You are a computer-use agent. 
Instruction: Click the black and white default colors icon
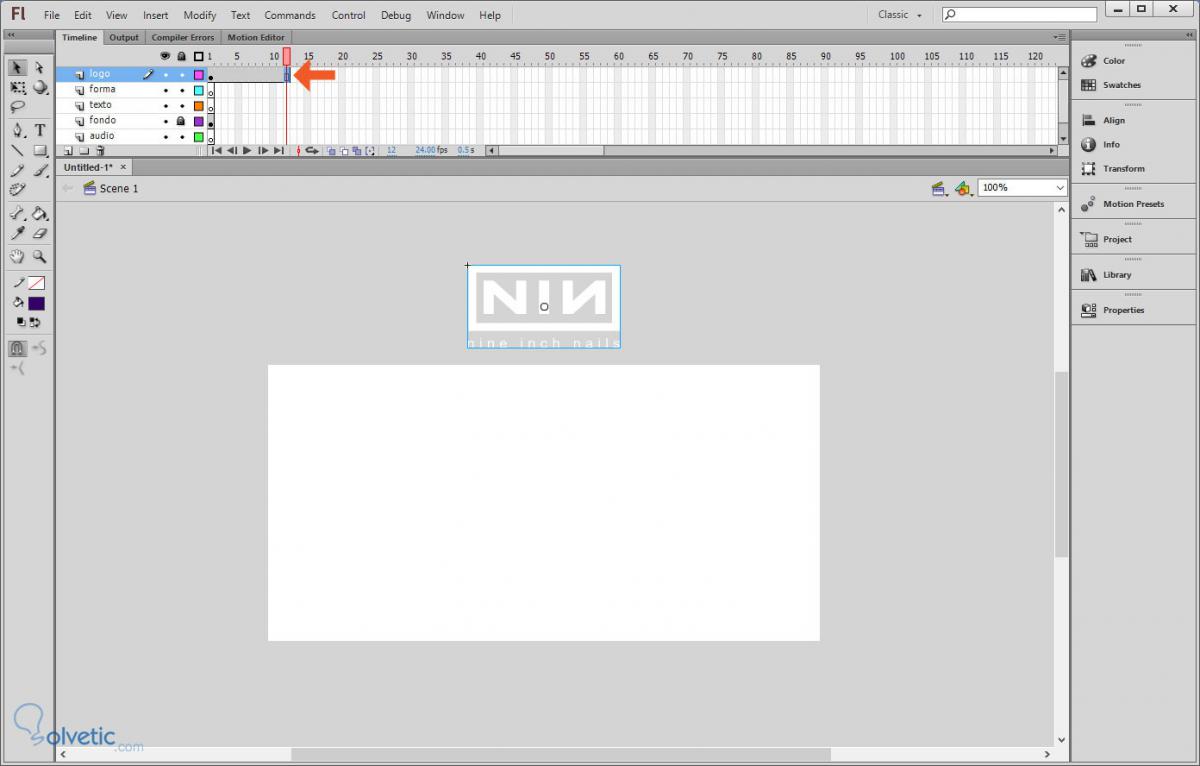coord(21,322)
